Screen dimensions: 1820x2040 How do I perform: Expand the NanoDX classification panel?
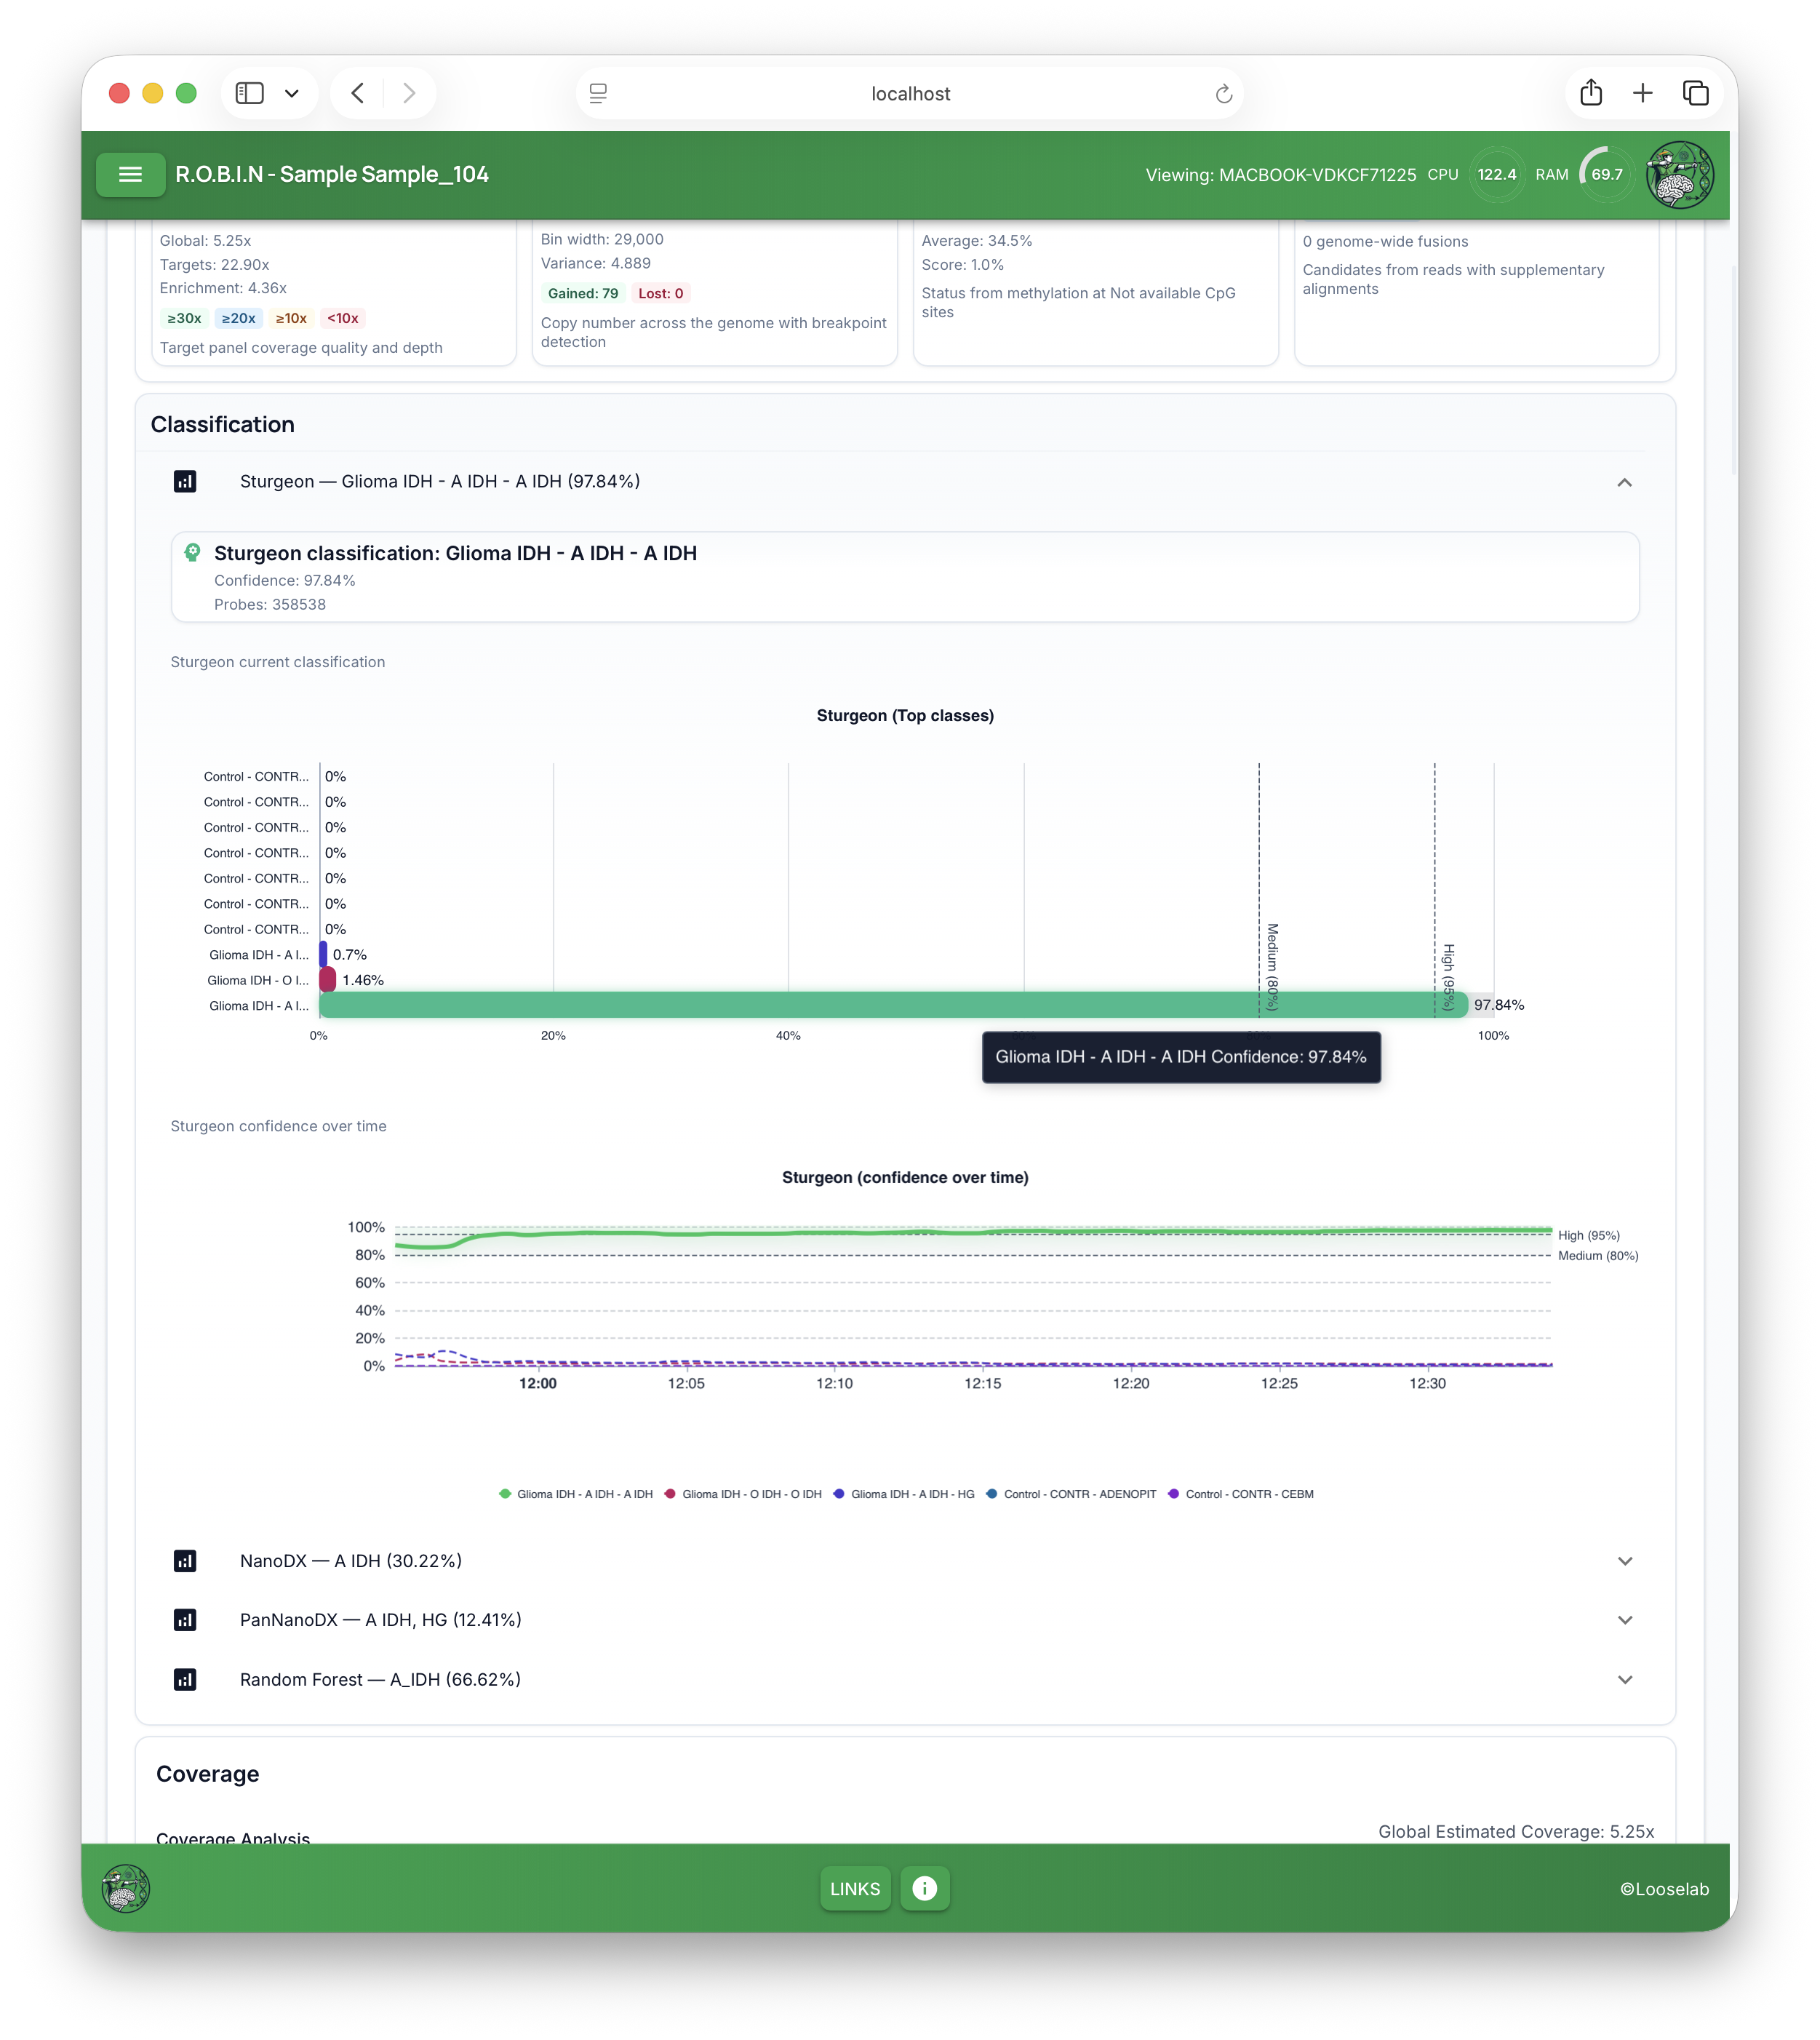point(1624,1561)
